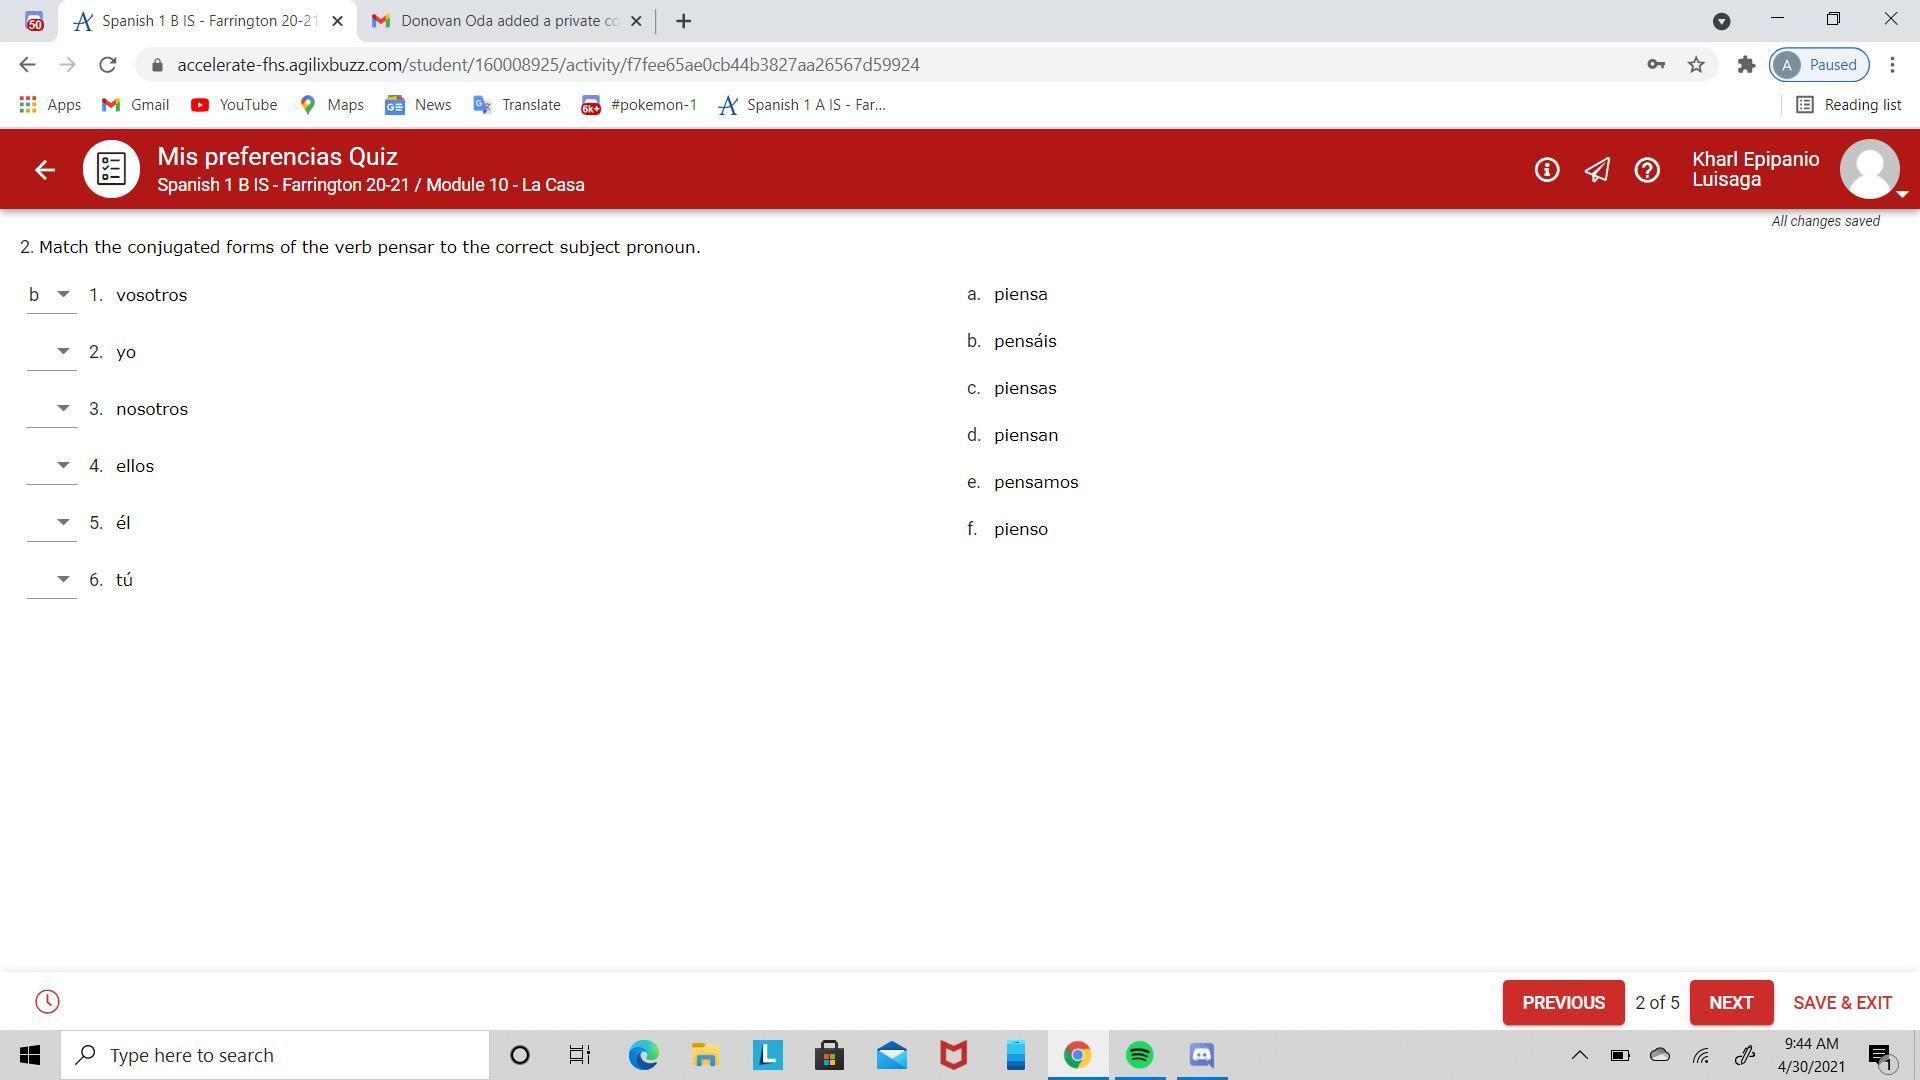Click the clock timer icon at the bottom left
The image size is (1920, 1080).
[47, 1002]
